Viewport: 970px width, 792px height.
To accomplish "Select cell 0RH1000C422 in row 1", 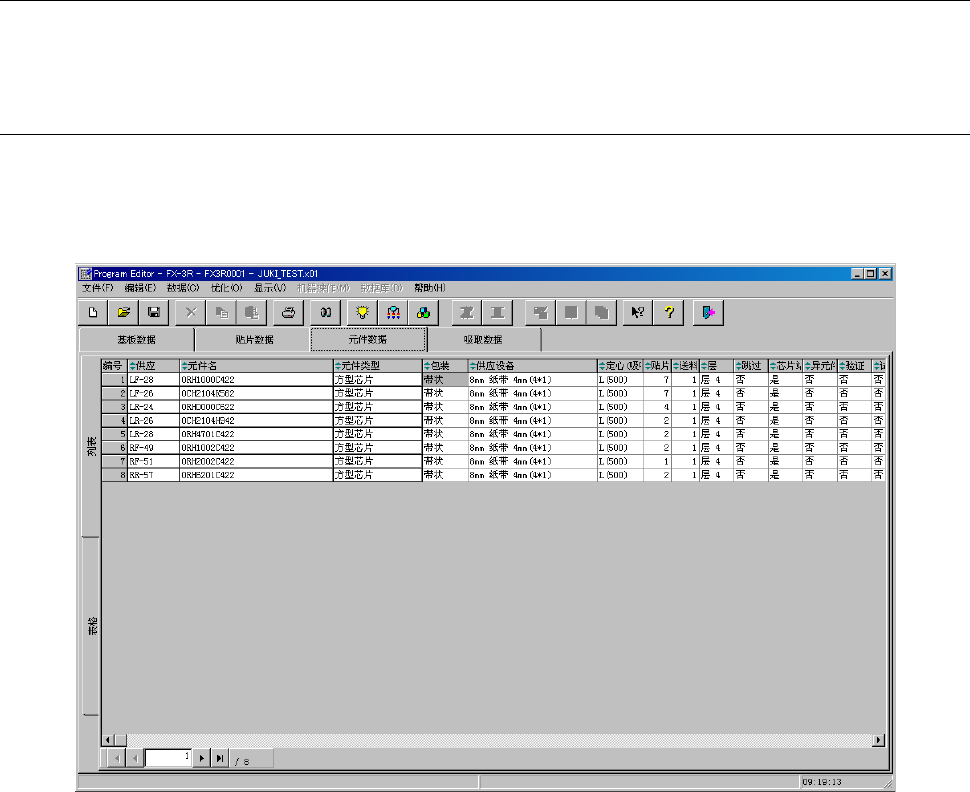I will pos(256,380).
